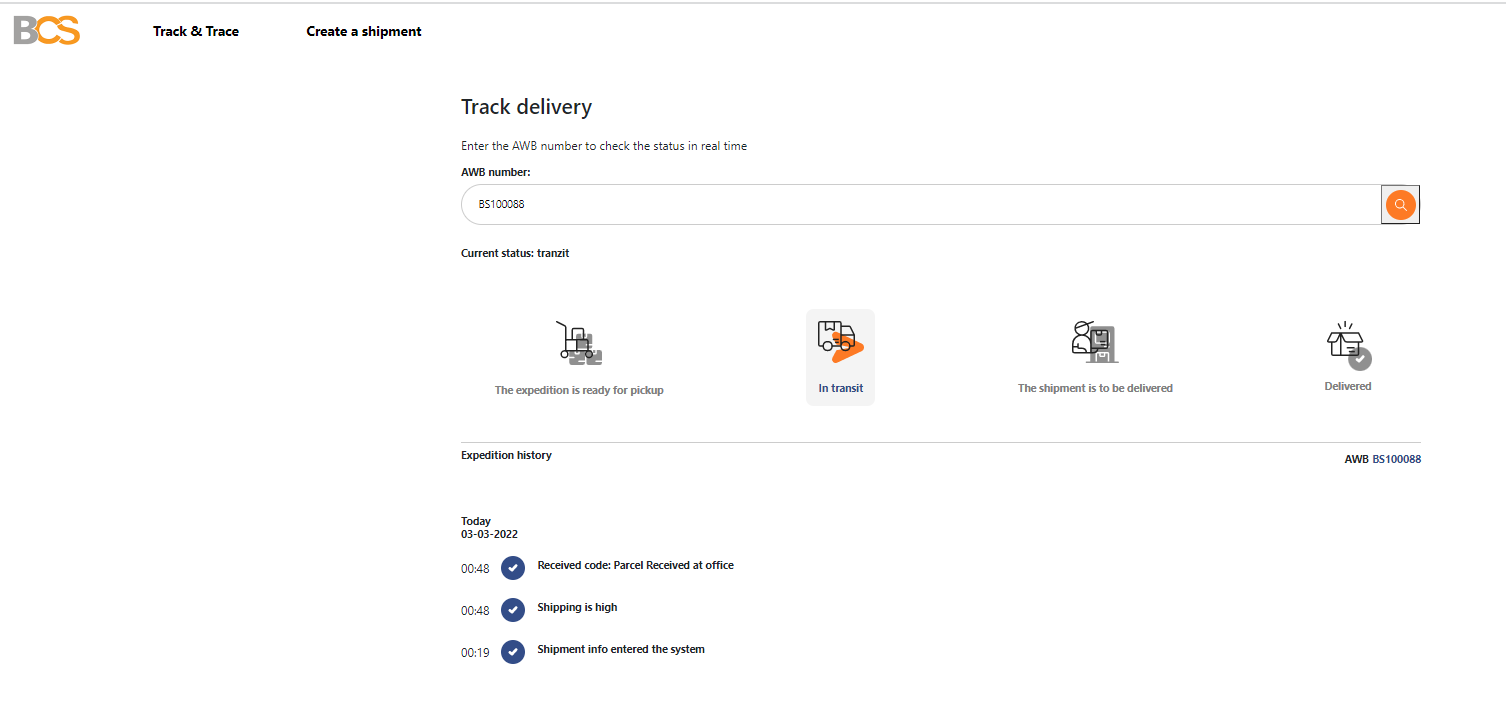Open the AWB BS100088 link
The width and height of the screenshot is (1506, 708).
1396,459
